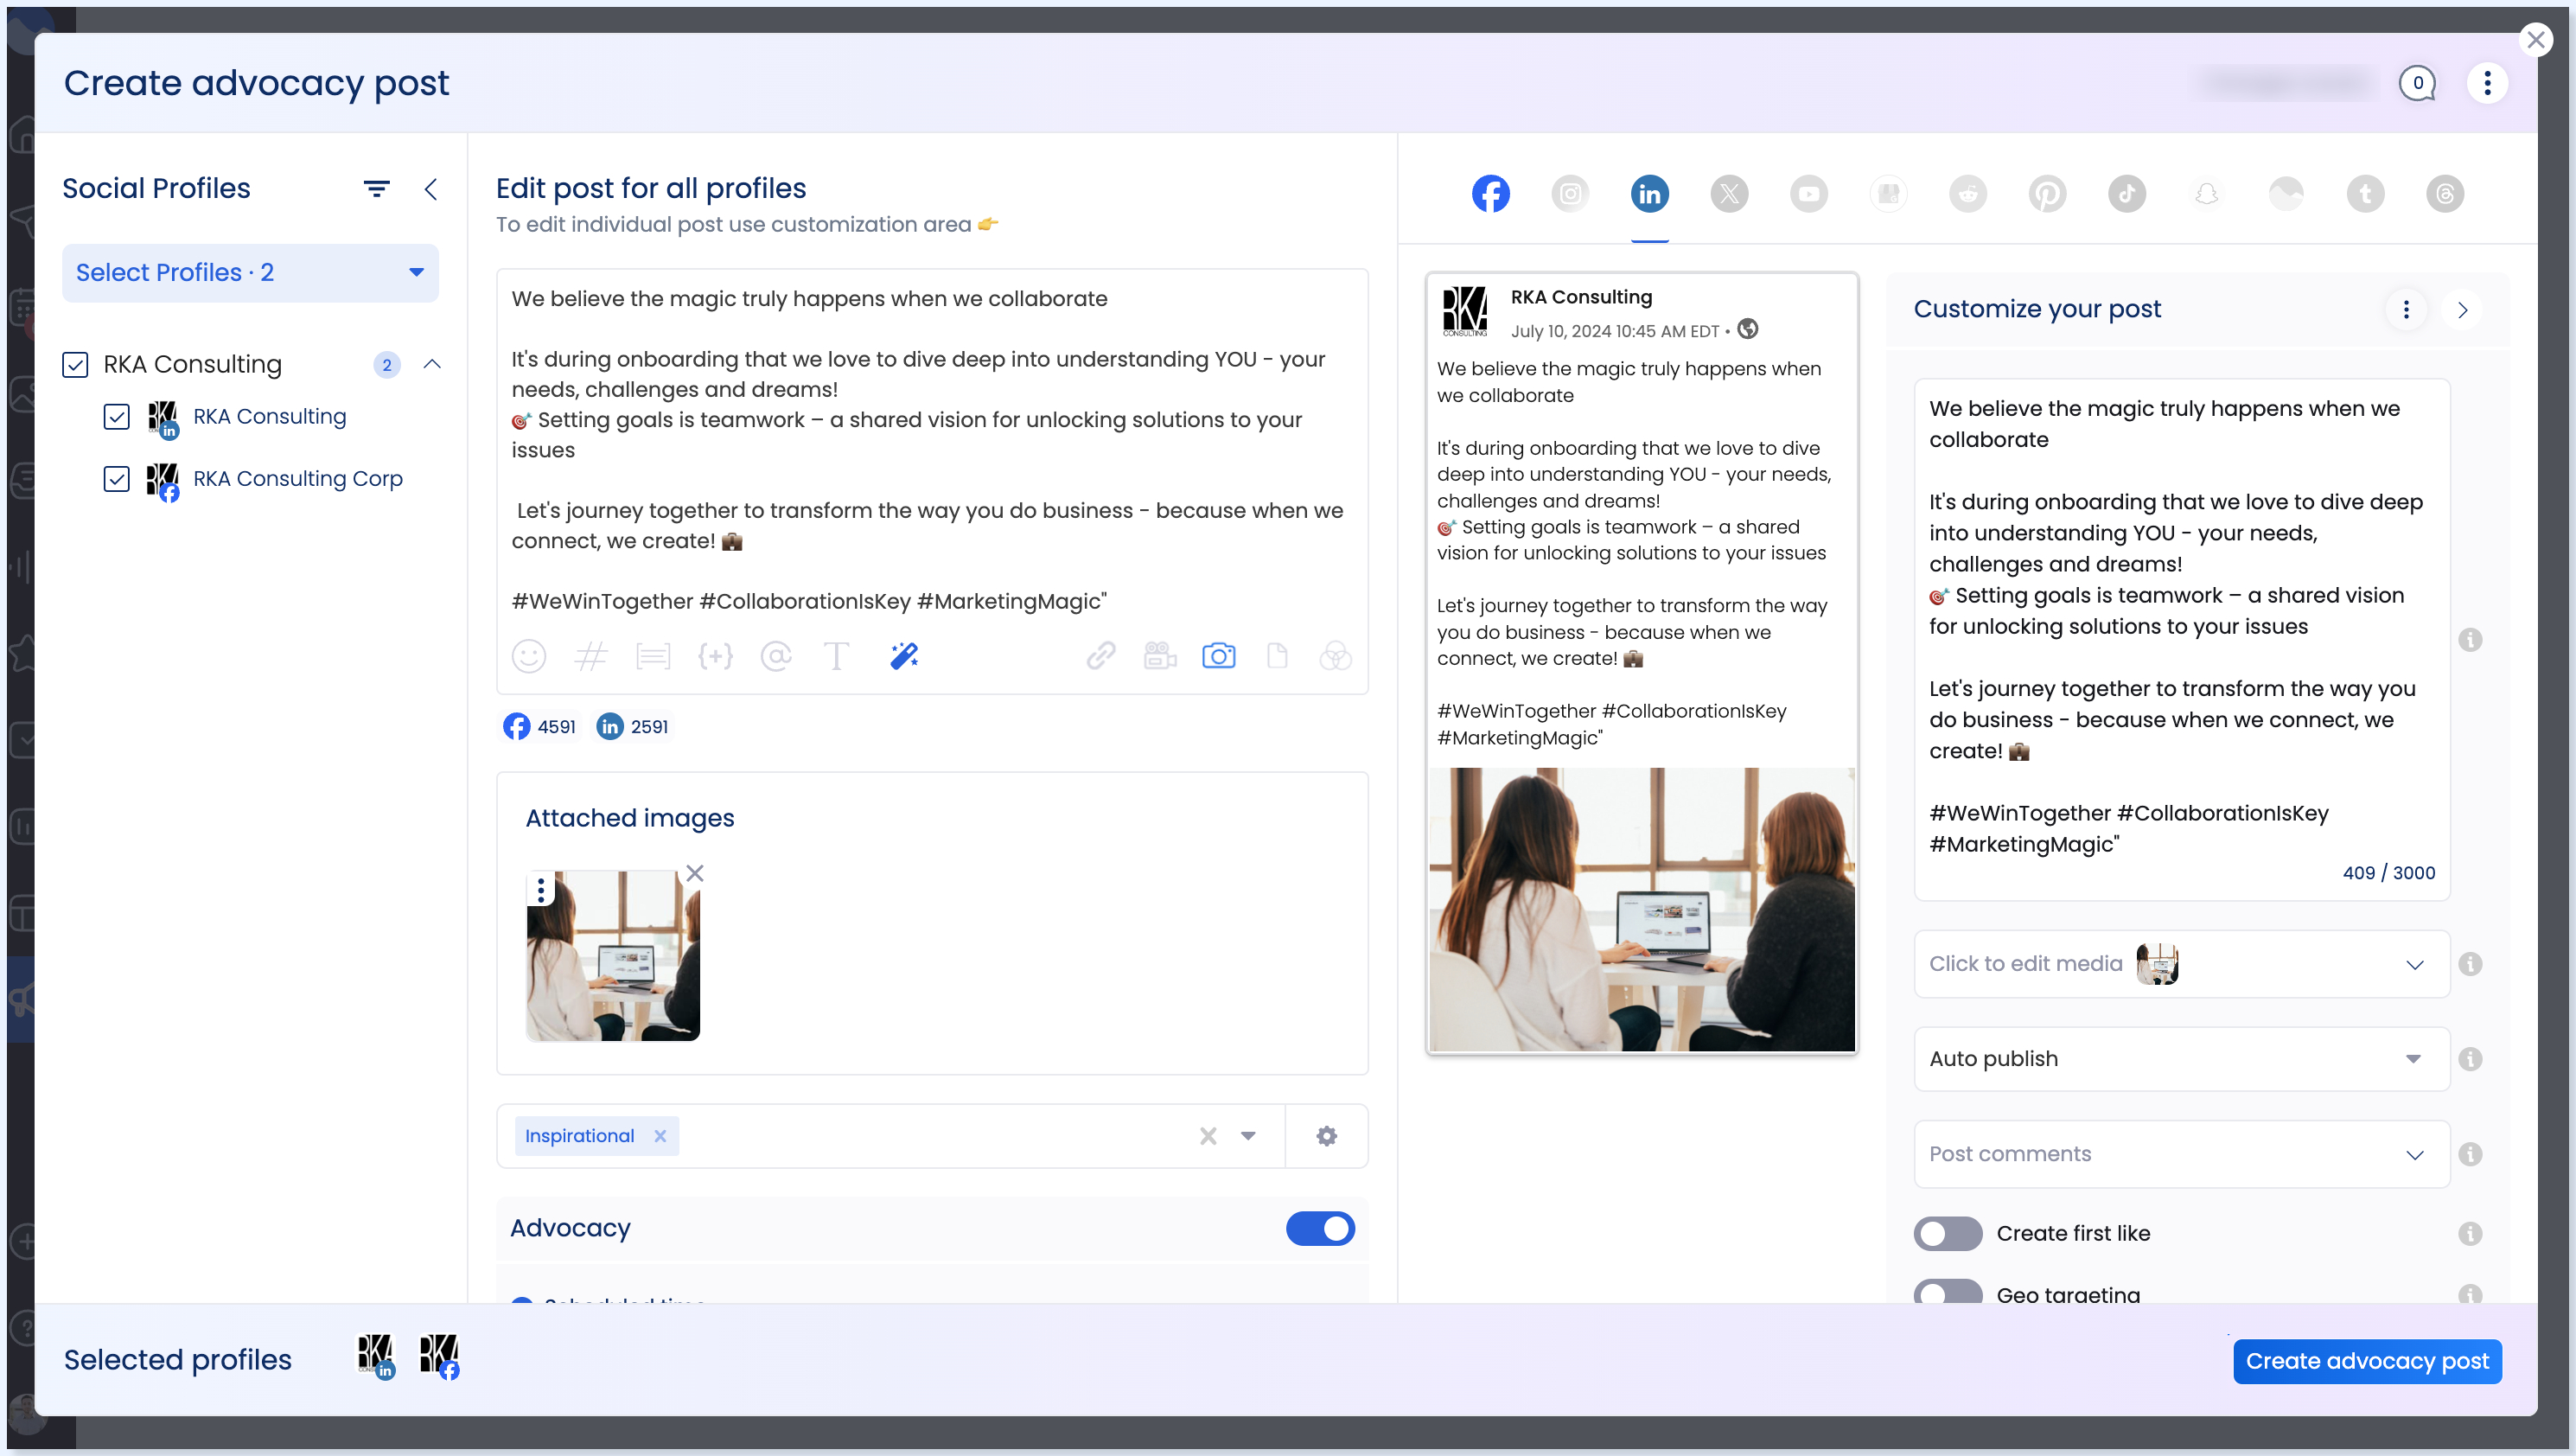Open RKA Consulting LinkedIn profile link

point(270,417)
